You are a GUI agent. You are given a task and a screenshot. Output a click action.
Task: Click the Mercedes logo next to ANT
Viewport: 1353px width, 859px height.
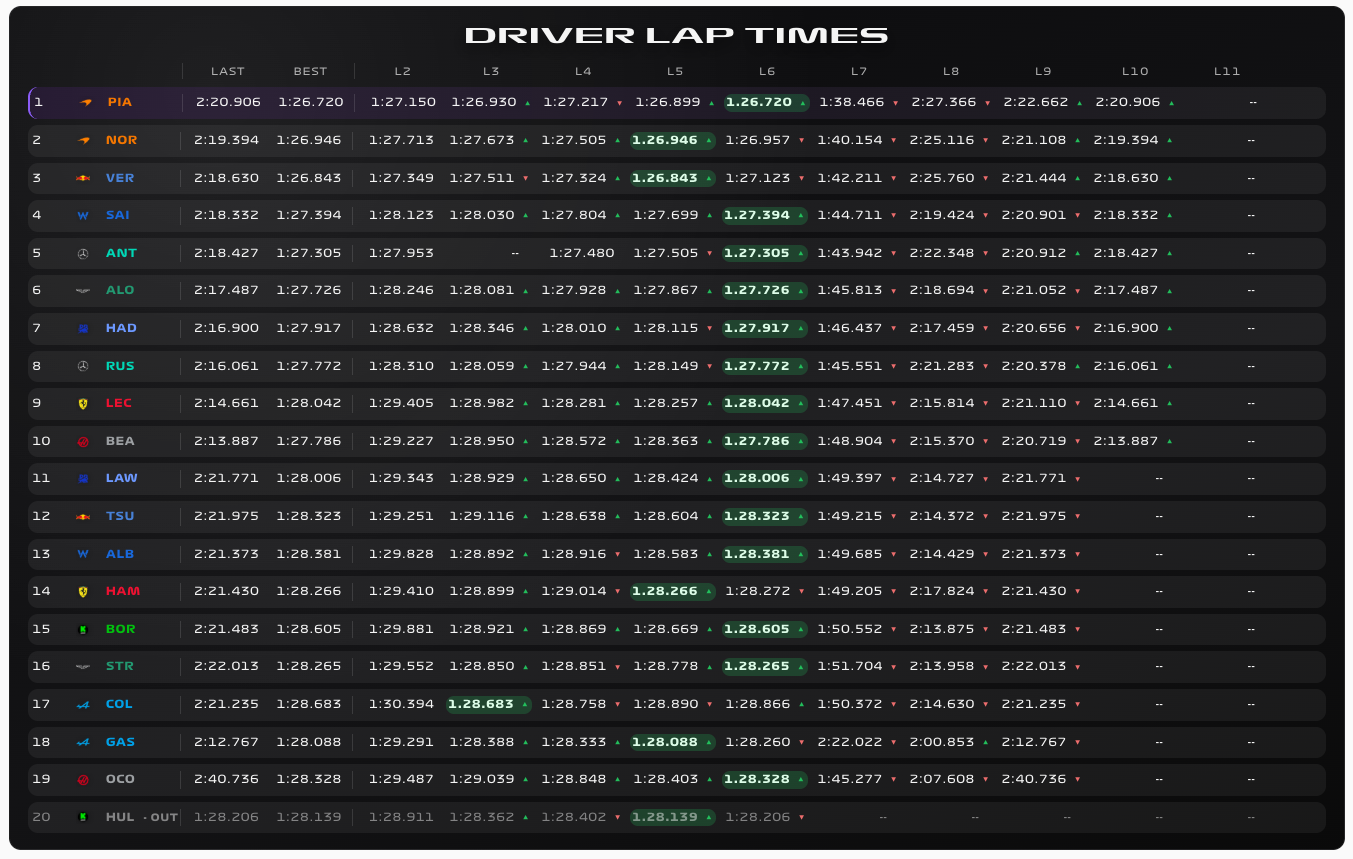pos(83,254)
